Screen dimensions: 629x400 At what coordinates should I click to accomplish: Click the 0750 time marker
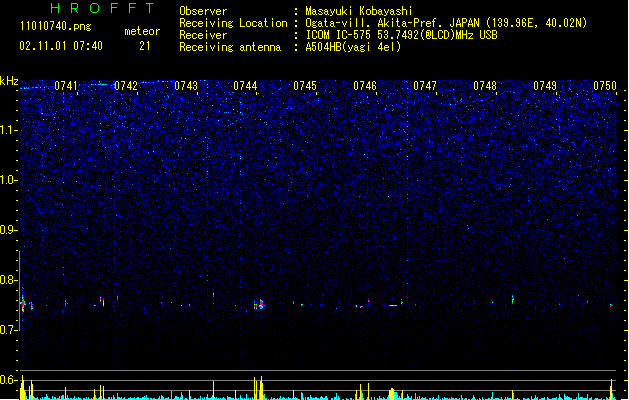click(x=605, y=86)
